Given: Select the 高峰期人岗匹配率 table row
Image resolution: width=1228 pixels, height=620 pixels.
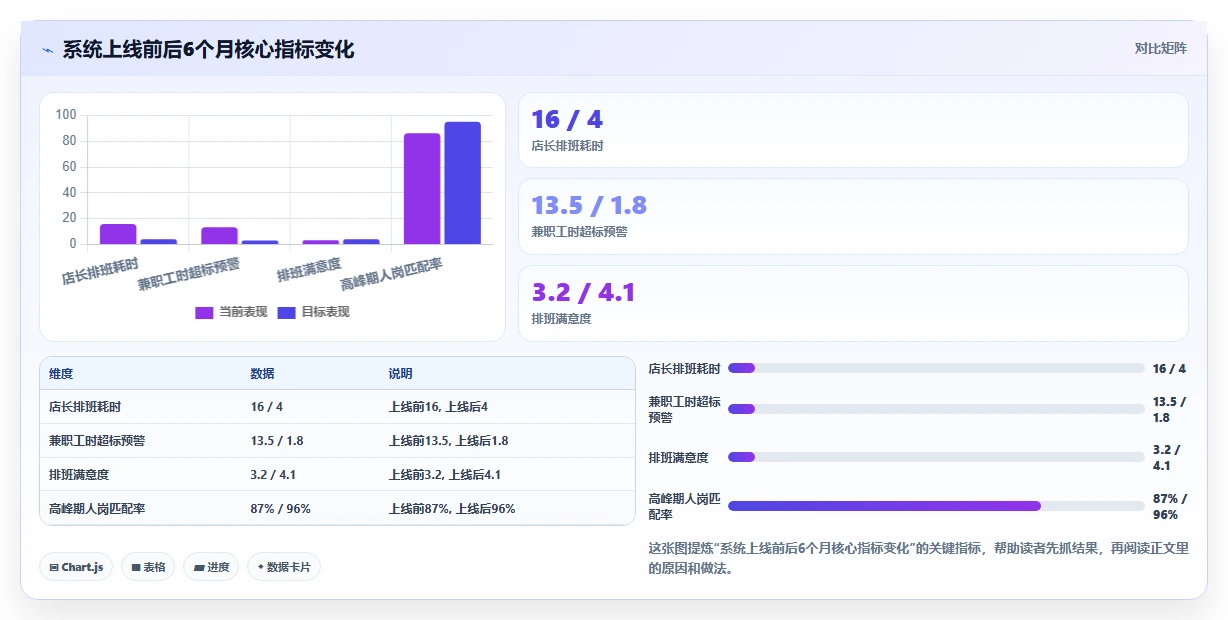Looking at the screenshot, I should point(337,508).
